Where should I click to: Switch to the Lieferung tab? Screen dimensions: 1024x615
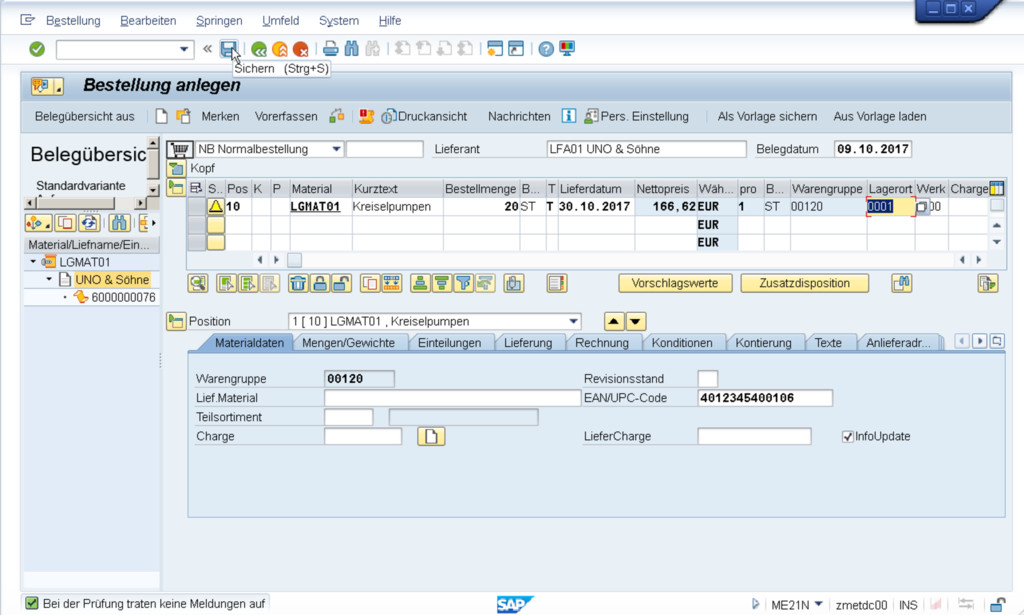[528, 342]
